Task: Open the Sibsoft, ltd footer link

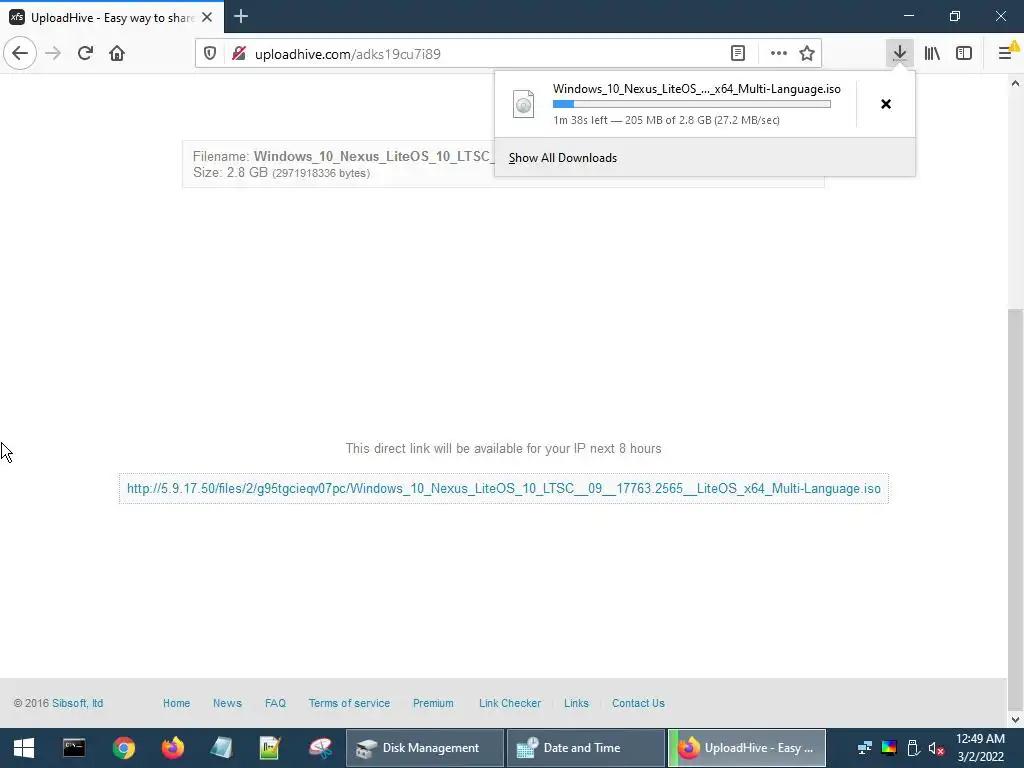Action: point(77,703)
